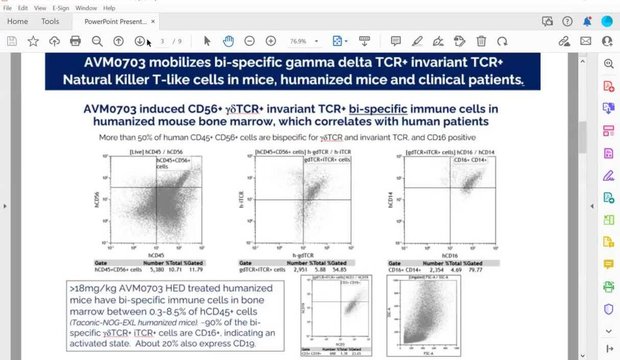Select the Hand pan tool
Viewport: 620px width, 360px height.
pyautogui.click(x=228, y=41)
